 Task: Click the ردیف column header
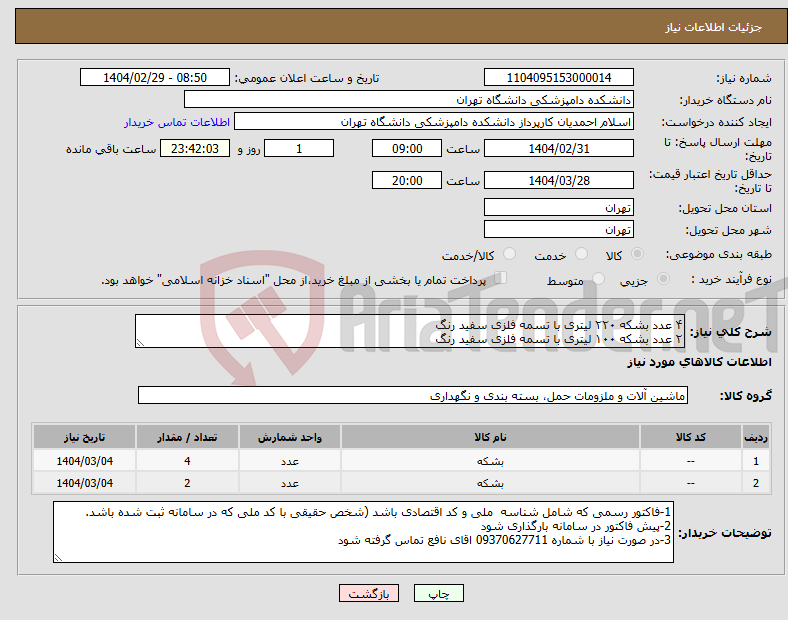point(756,437)
